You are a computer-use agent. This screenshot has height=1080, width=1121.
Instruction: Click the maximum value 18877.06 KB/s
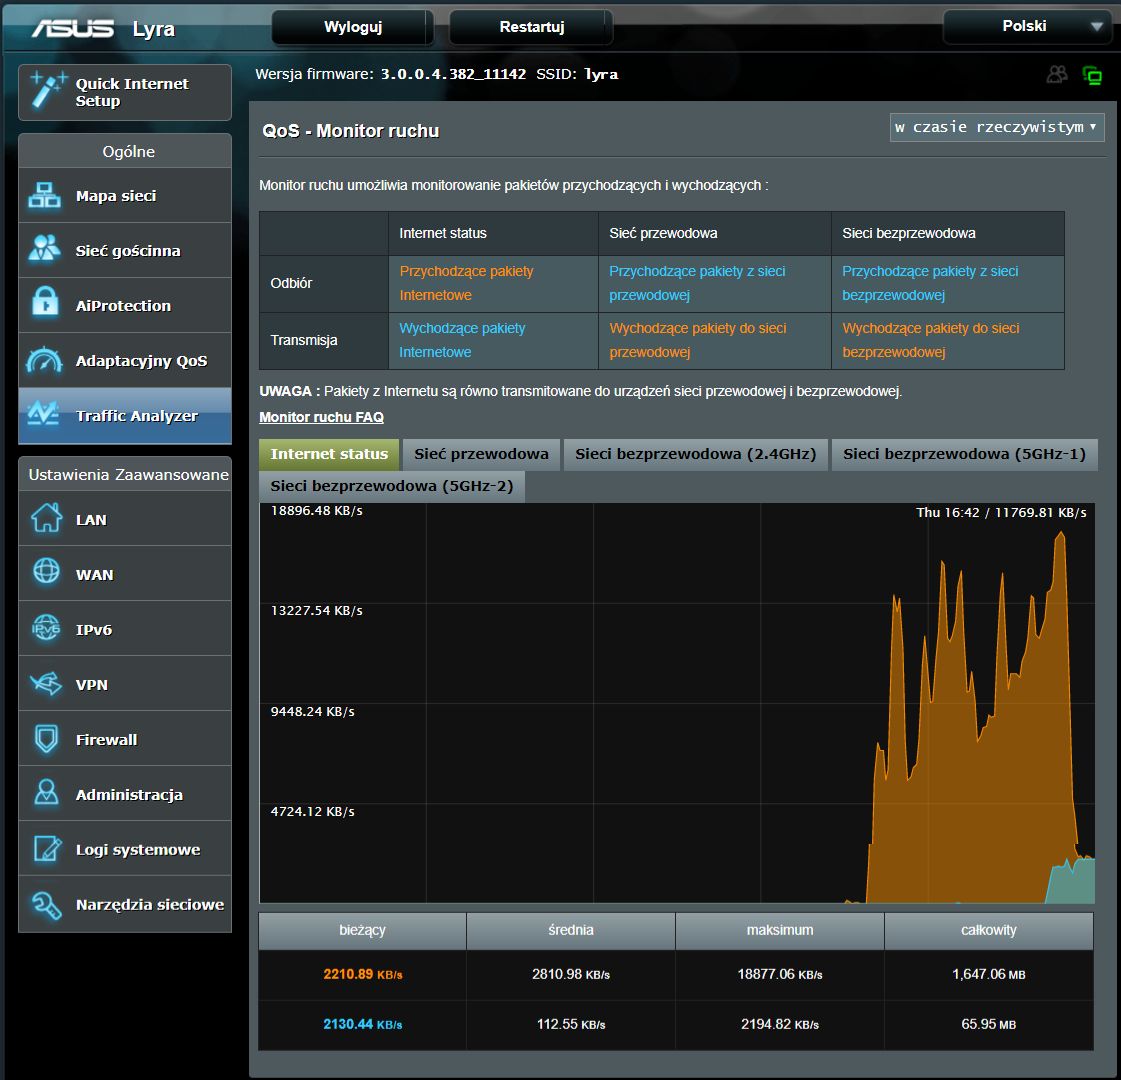(780, 974)
